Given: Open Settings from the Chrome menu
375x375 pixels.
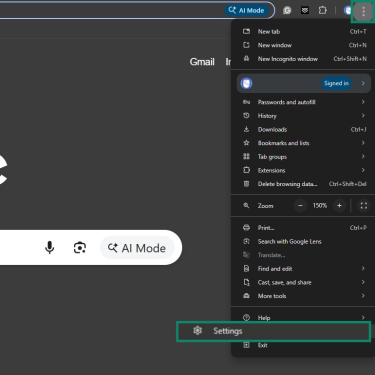Looking at the screenshot, I should pyautogui.click(x=273, y=331).
